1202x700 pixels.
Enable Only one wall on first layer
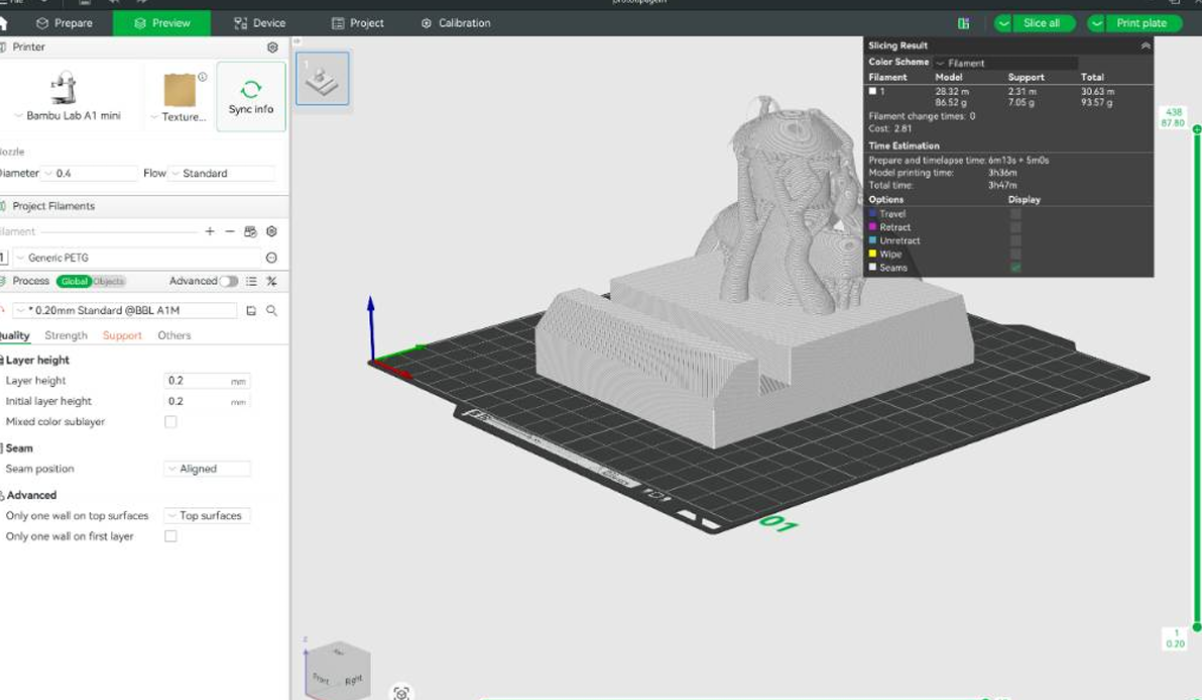[x=171, y=536]
